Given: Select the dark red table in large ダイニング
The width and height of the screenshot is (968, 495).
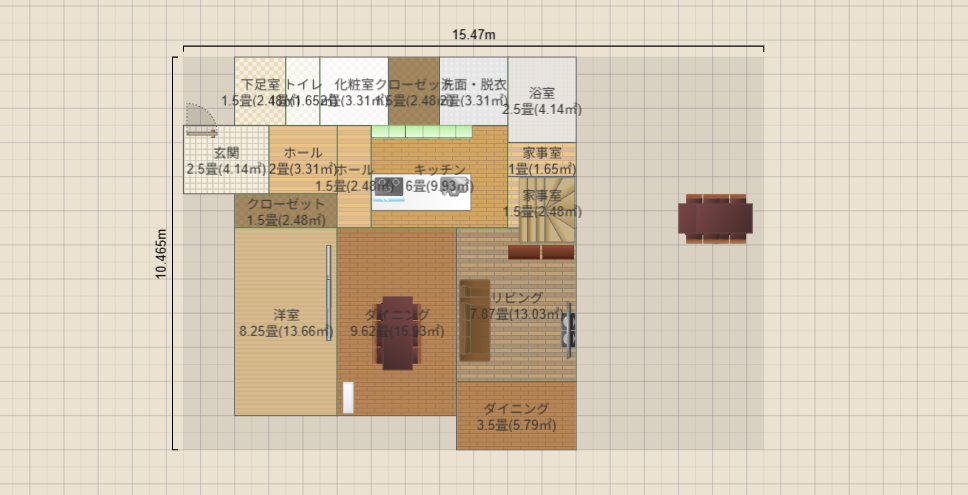Looking at the screenshot, I should coord(398,333).
